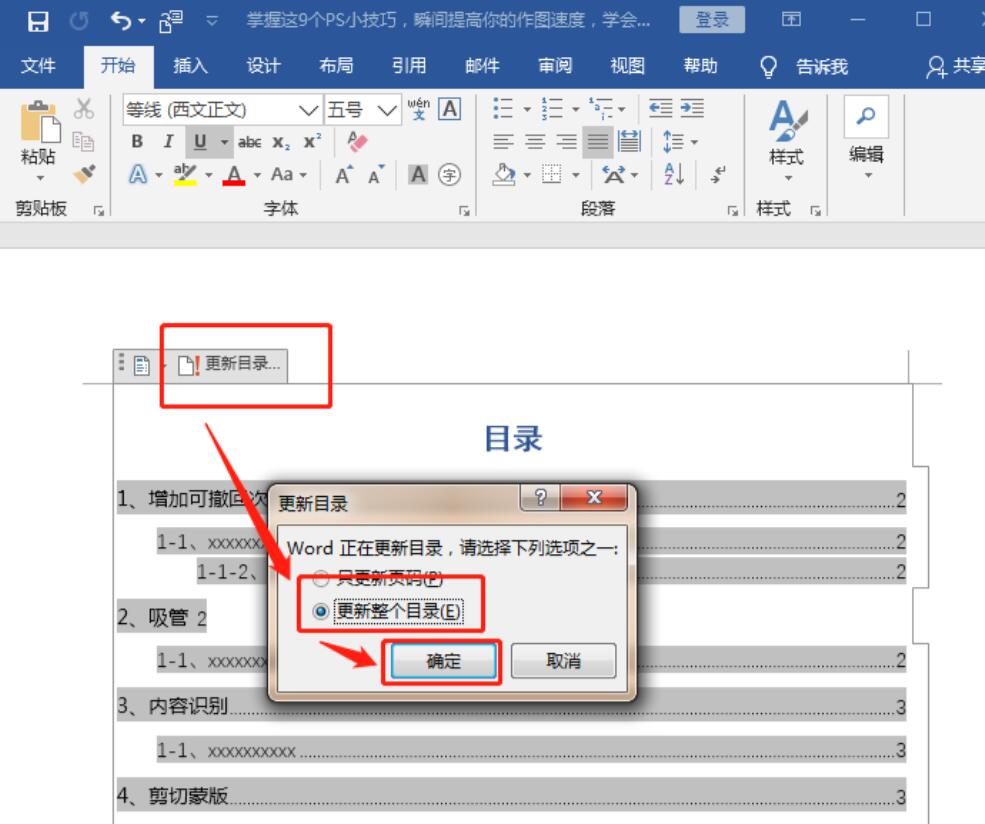Click the Decrease Indent icon
This screenshot has height=824, width=985.
click(x=660, y=109)
